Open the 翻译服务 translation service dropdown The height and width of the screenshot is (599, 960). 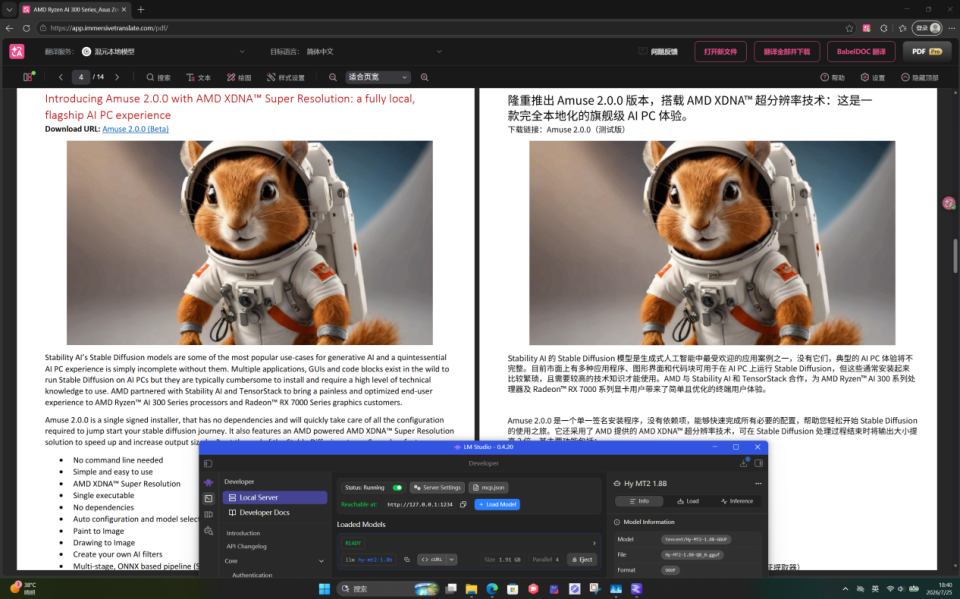163,51
